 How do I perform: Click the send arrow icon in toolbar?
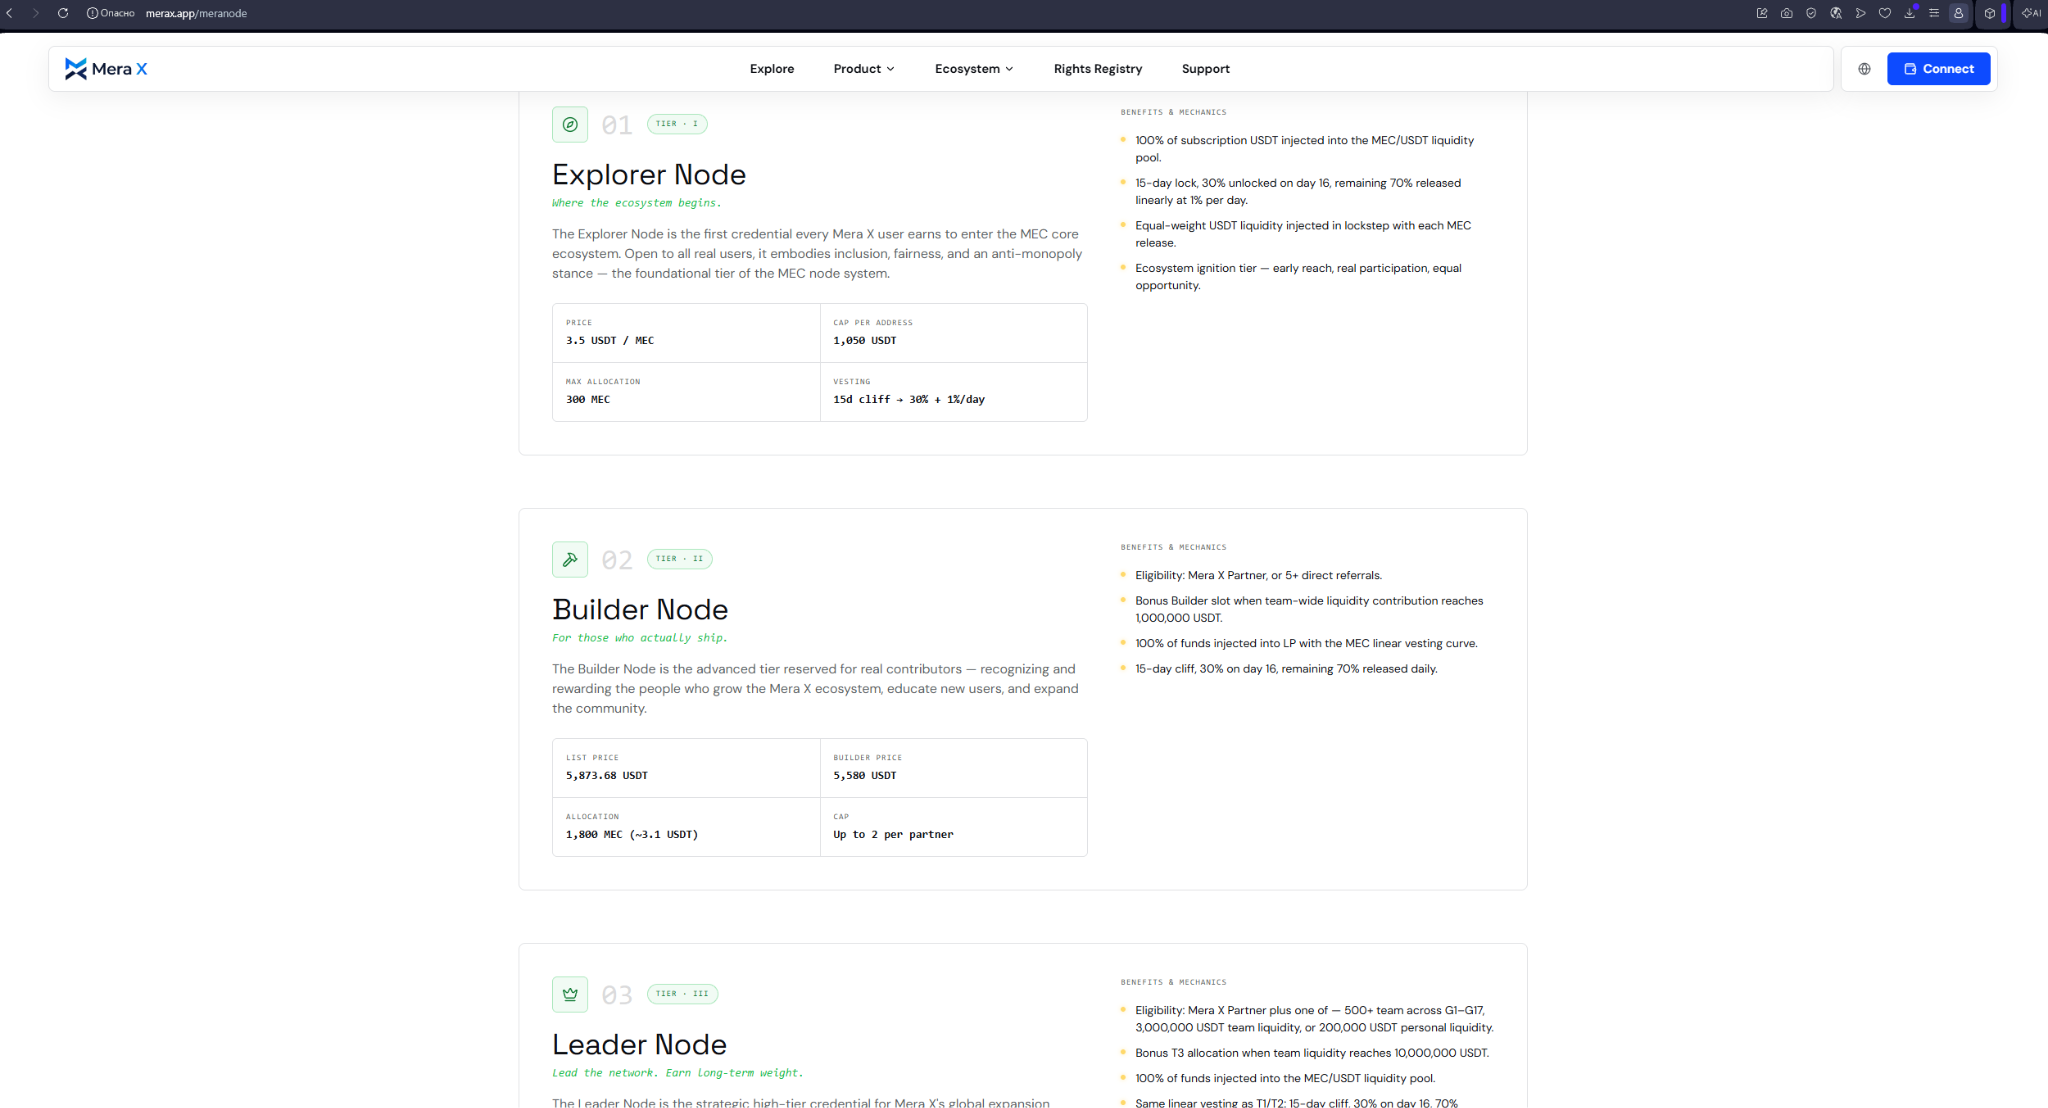(1860, 13)
